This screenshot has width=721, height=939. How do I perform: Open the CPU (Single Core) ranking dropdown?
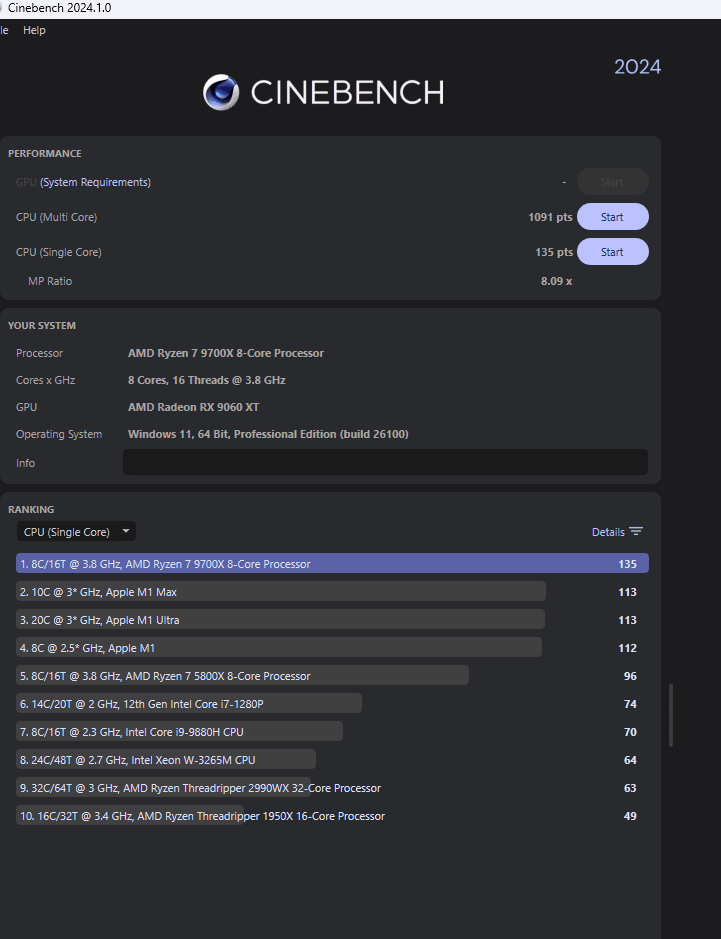(76, 531)
